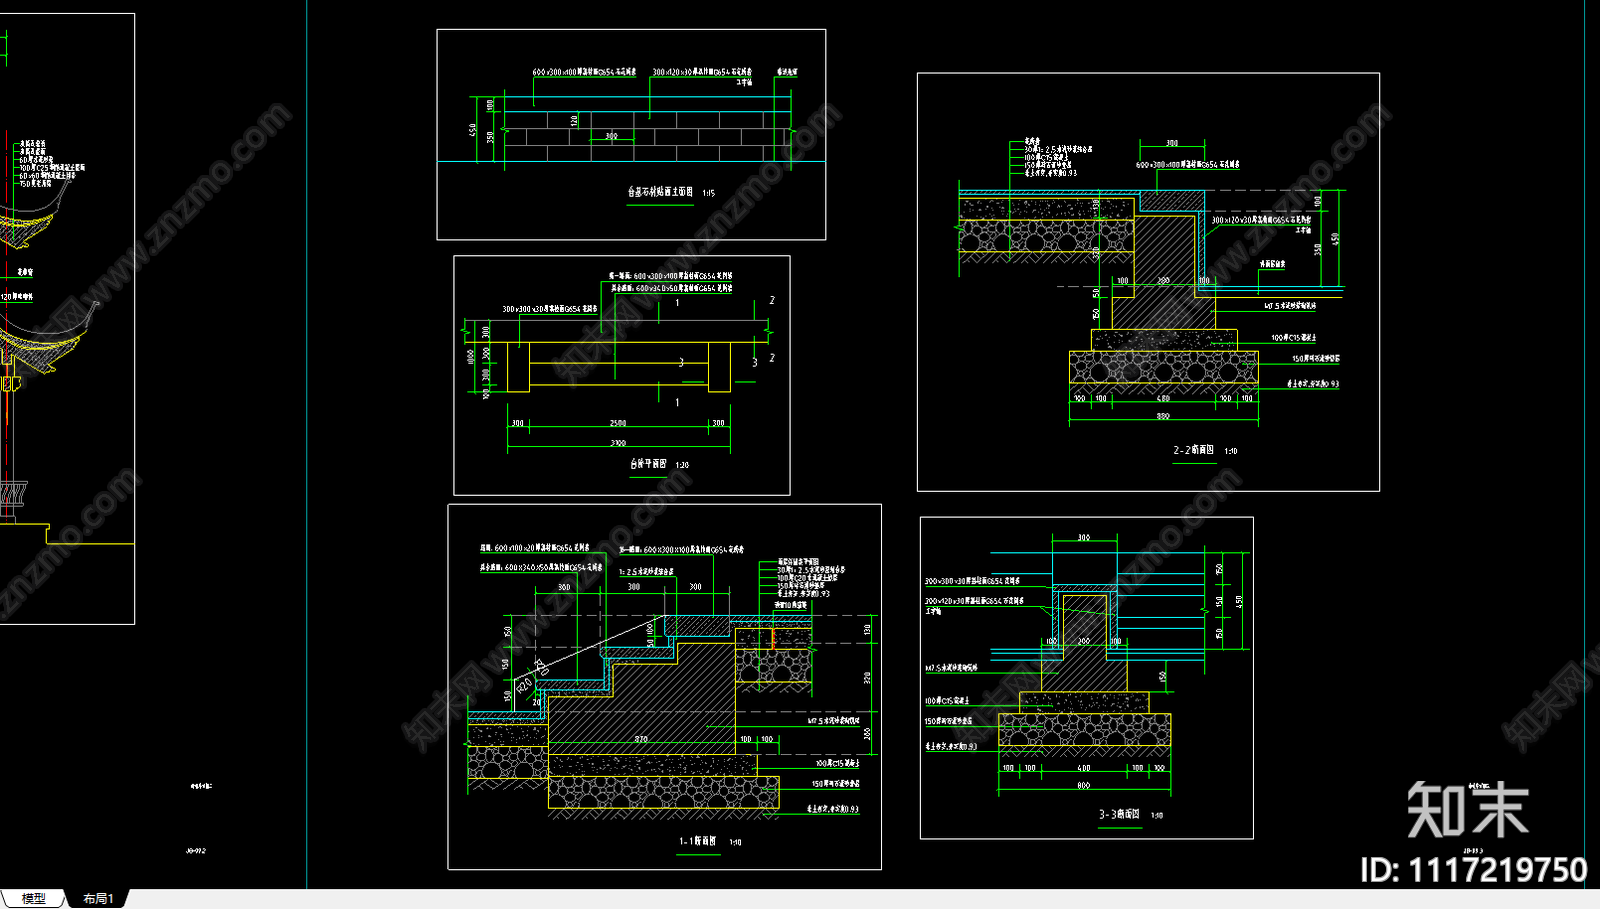The width and height of the screenshot is (1600, 909).
Task: Click the 1:10 scale of 2-2 section
Action: coord(1231,451)
